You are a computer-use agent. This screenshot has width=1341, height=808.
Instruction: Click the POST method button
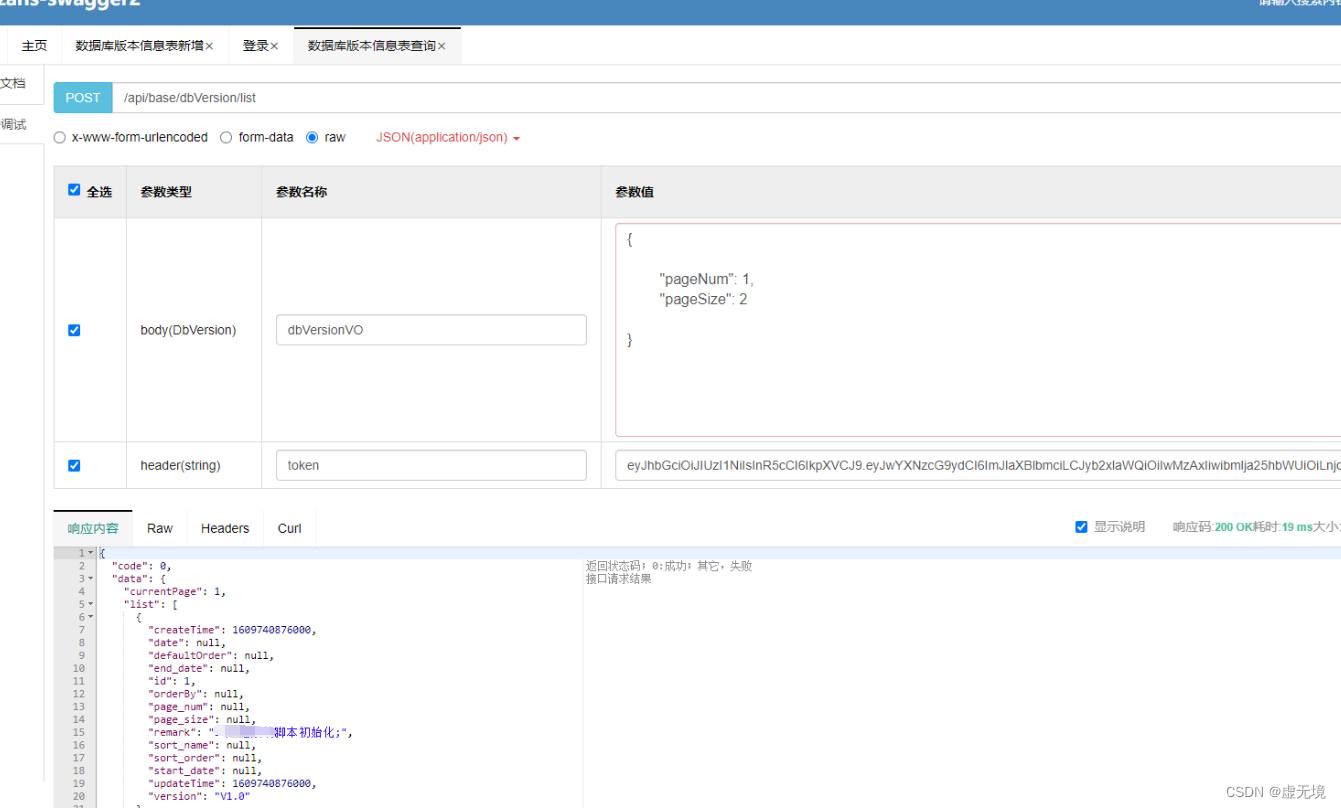pos(83,98)
